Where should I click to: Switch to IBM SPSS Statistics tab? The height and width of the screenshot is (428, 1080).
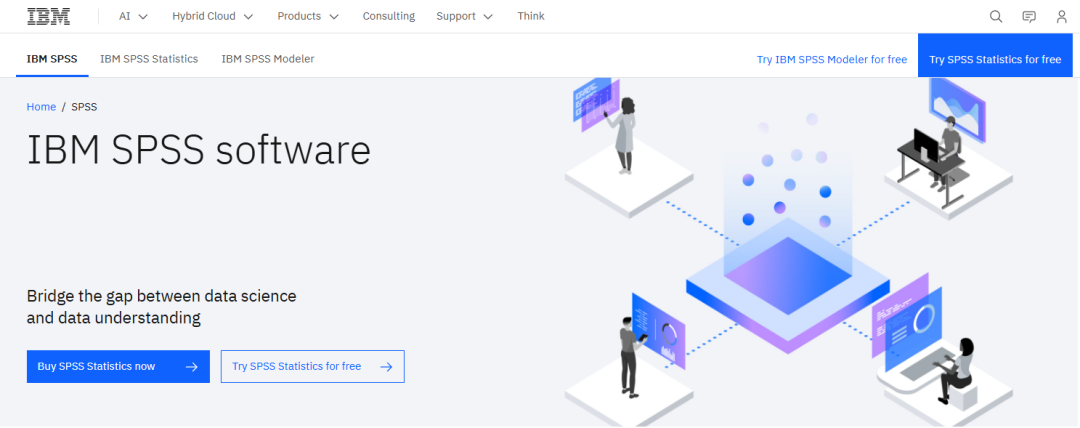[x=149, y=59]
